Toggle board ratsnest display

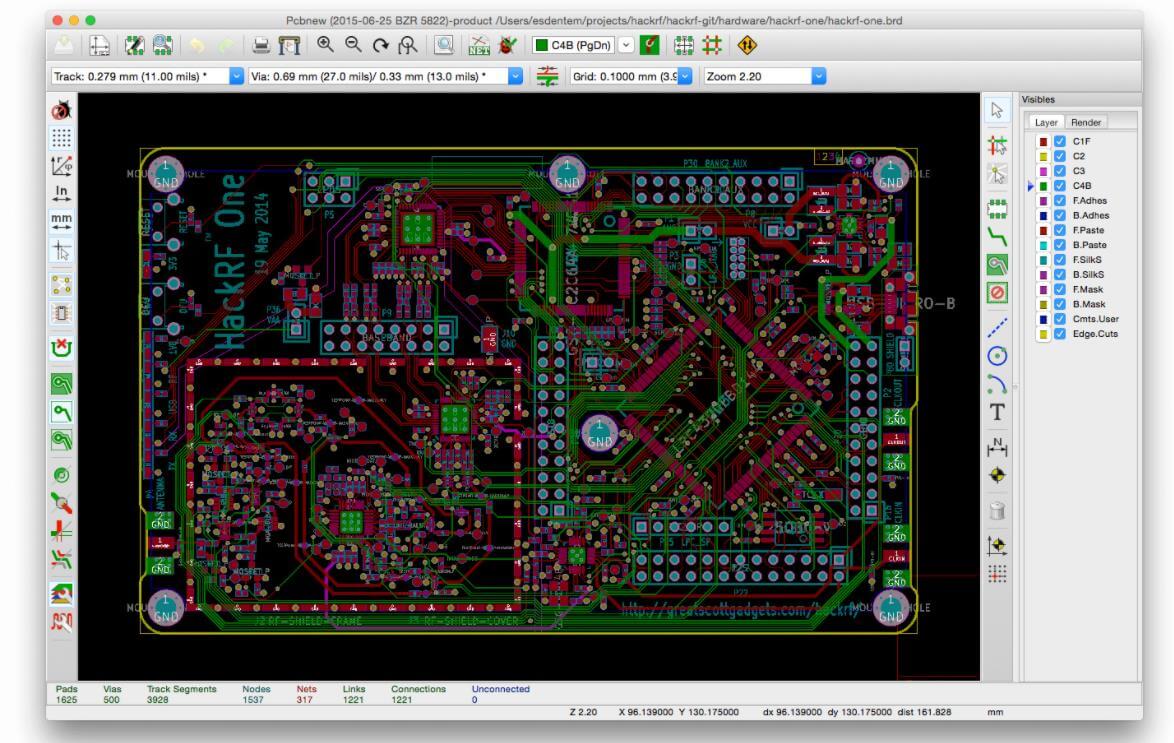point(61,285)
